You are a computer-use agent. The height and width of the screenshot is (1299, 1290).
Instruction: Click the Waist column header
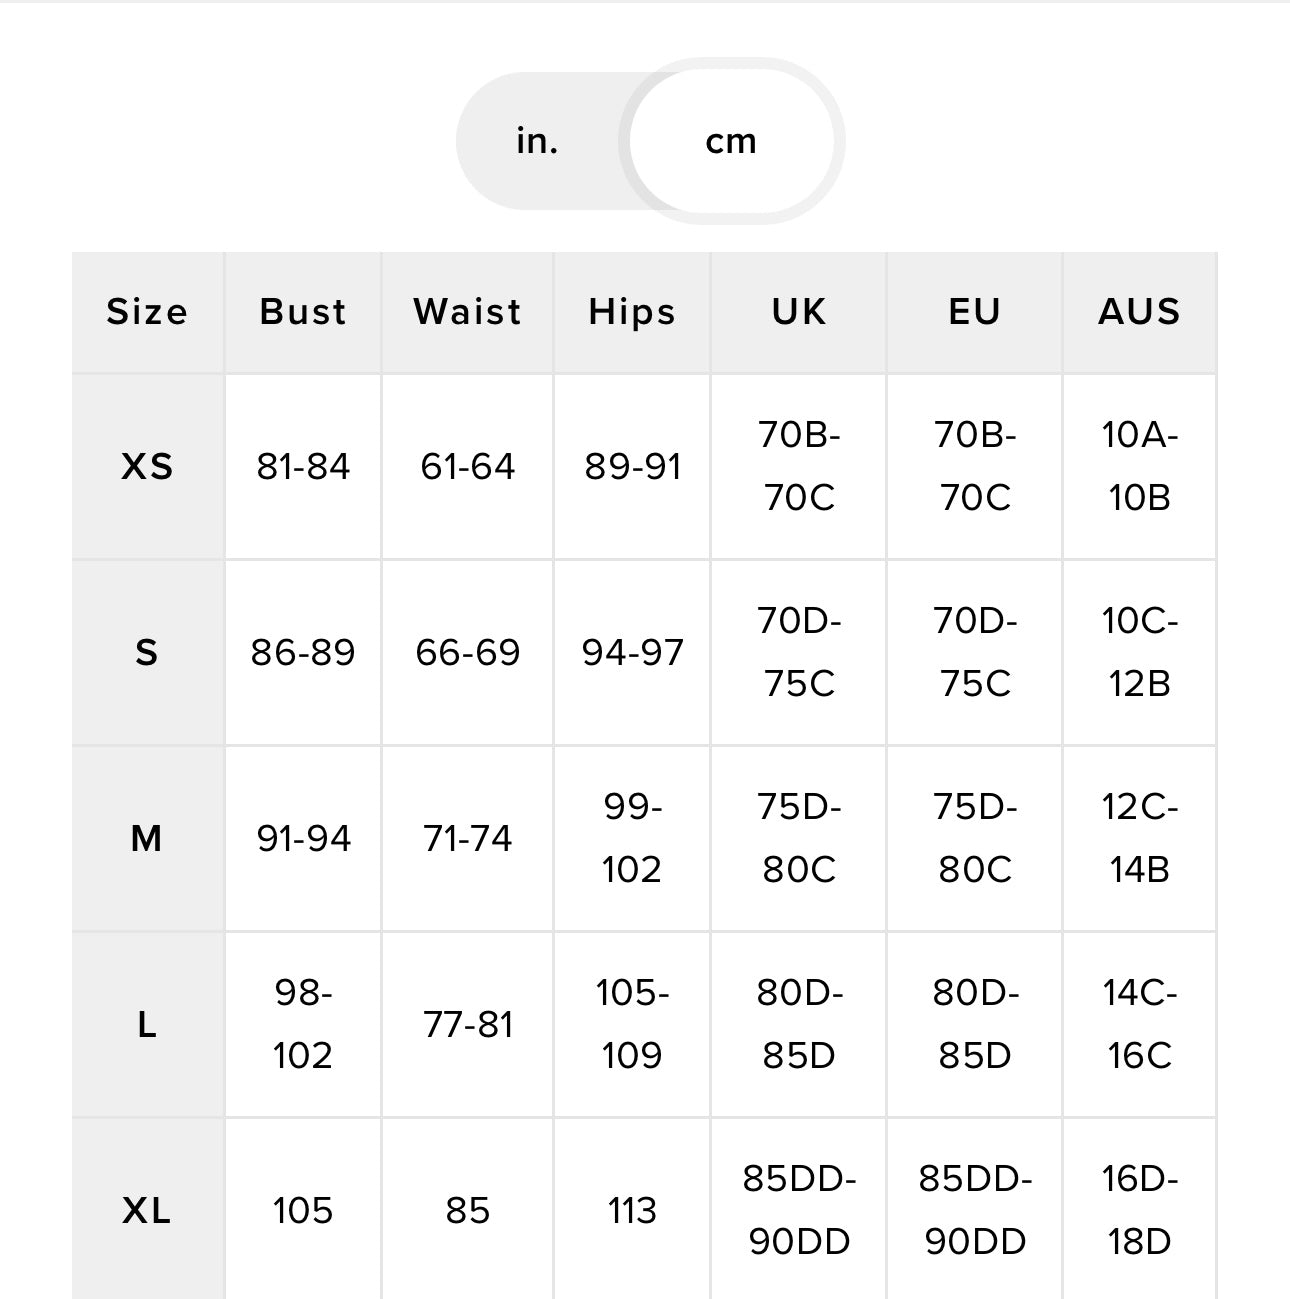pyautogui.click(x=467, y=312)
